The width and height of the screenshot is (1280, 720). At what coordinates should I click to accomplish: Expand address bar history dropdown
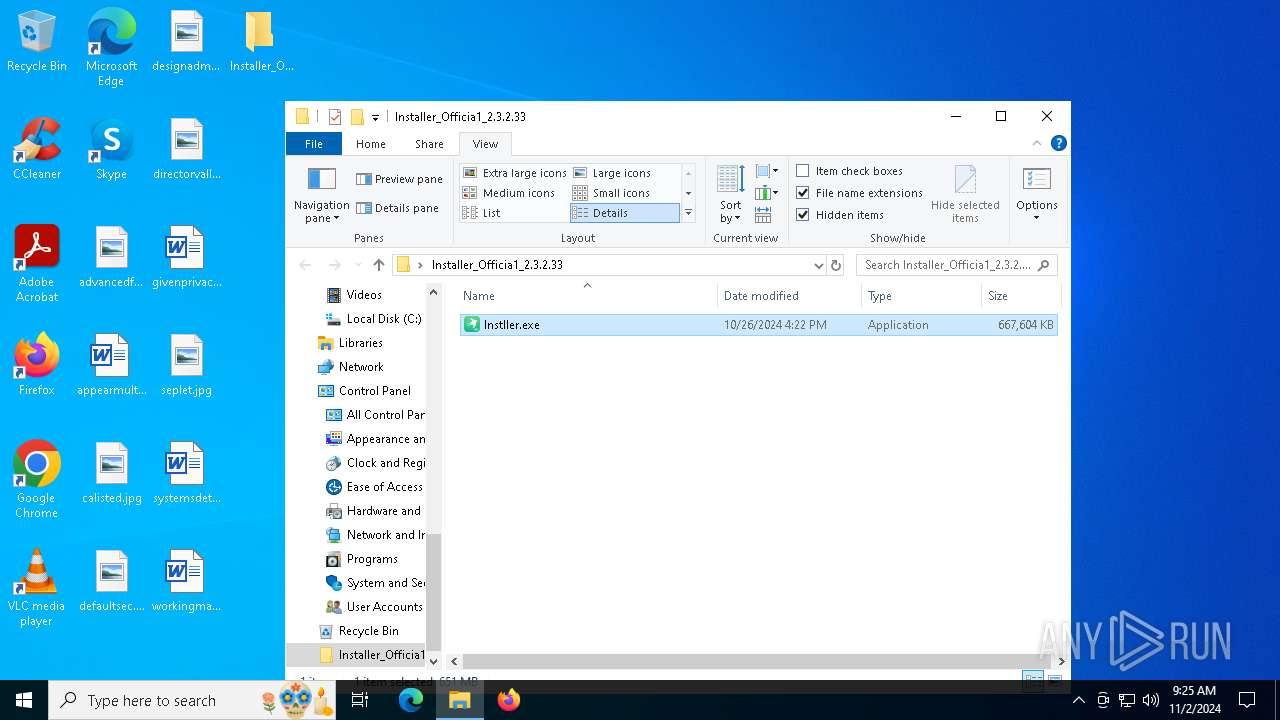coord(818,265)
